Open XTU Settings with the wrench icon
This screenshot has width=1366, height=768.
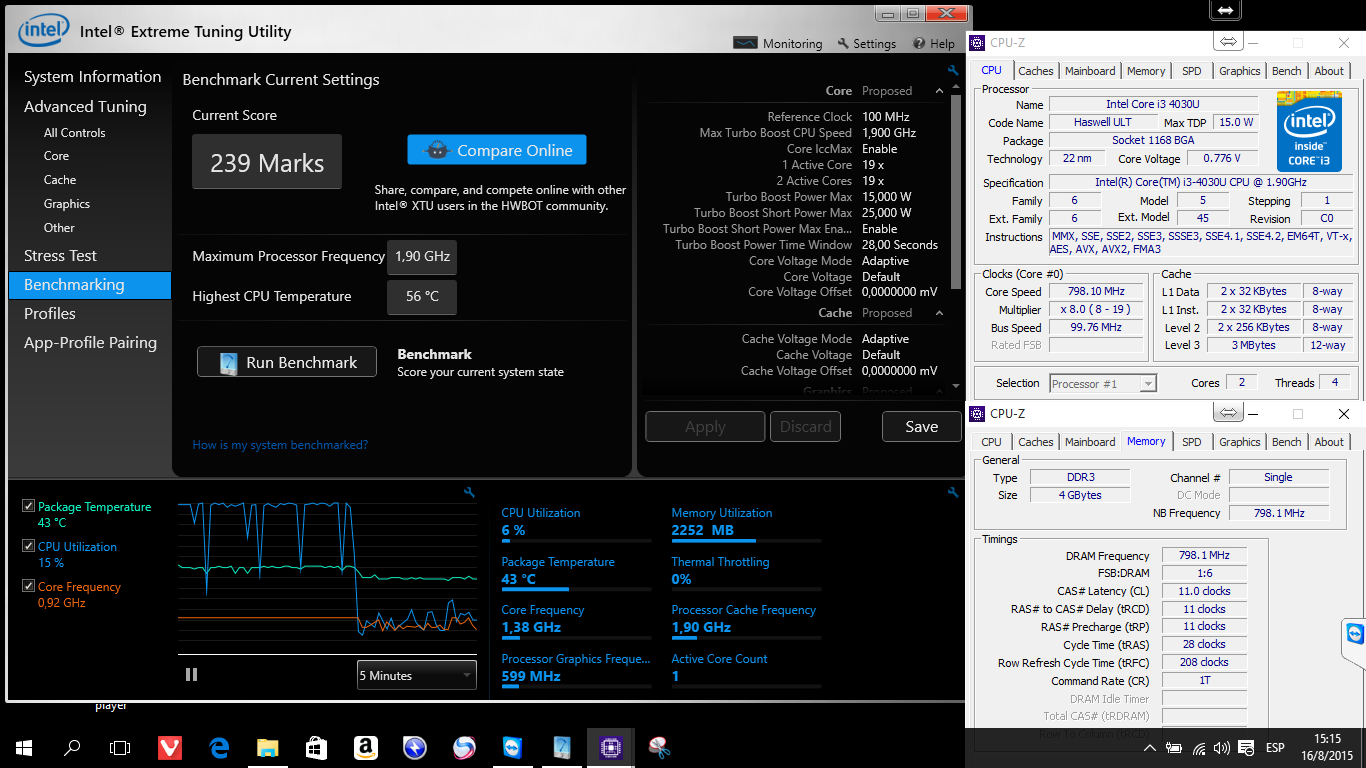click(867, 44)
